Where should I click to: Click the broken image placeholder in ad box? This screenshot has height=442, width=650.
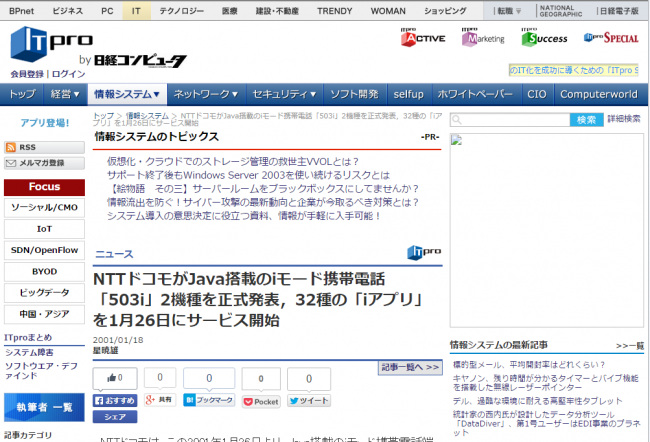[456, 140]
